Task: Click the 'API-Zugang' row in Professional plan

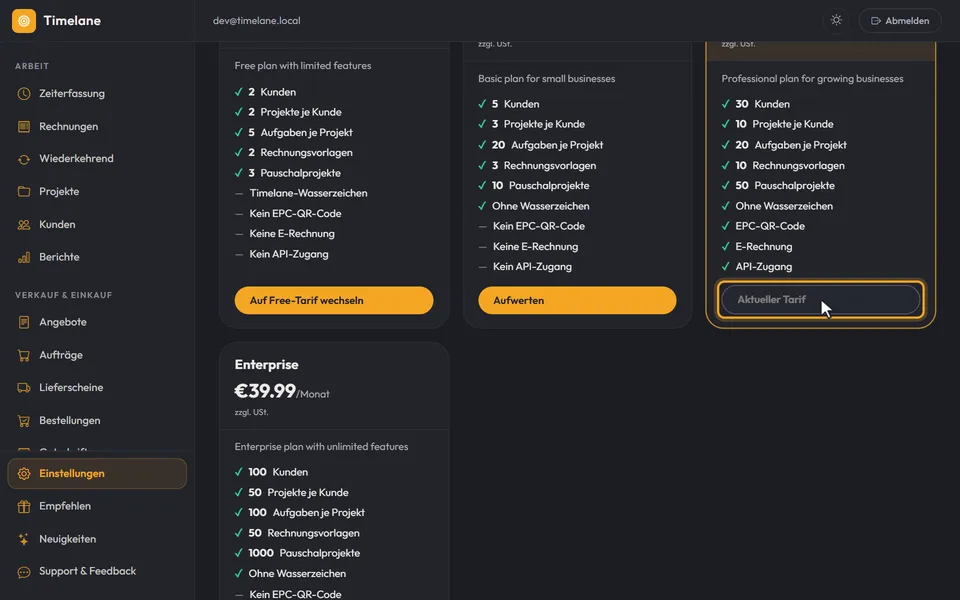Action: [x=757, y=266]
